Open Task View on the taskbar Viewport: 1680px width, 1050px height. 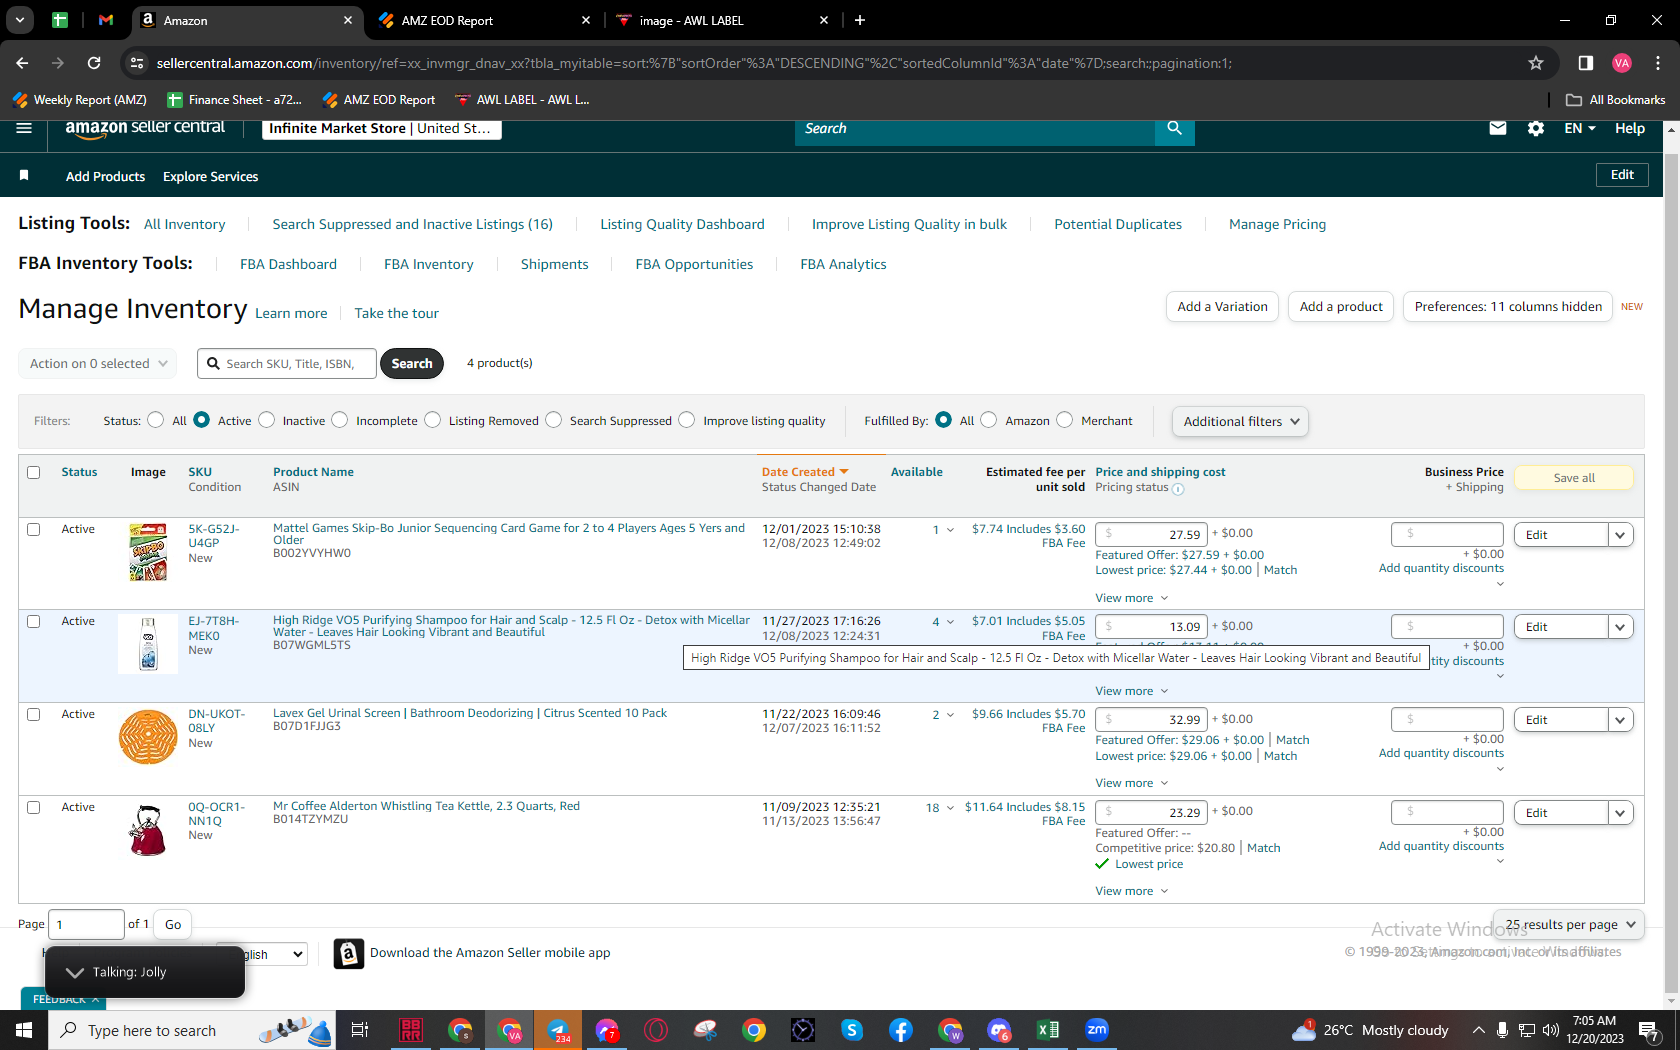coord(360,1030)
